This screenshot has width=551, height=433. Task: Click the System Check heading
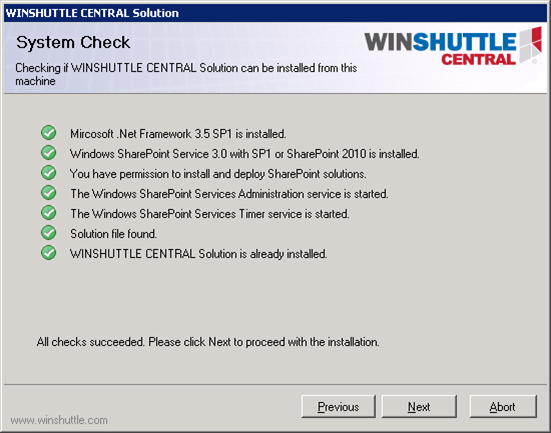point(73,43)
